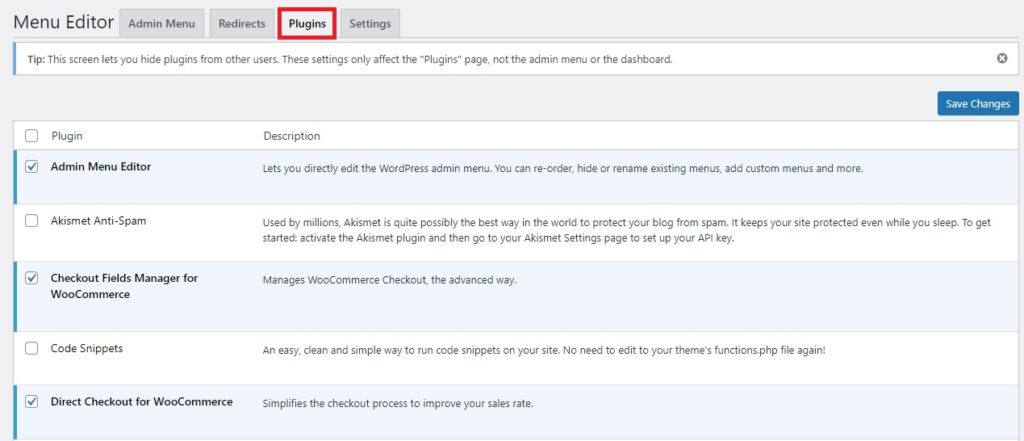This screenshot has width=1024, height=441.
Task: Open the Admin Menu tab
Action: click(x=161, y=24)
